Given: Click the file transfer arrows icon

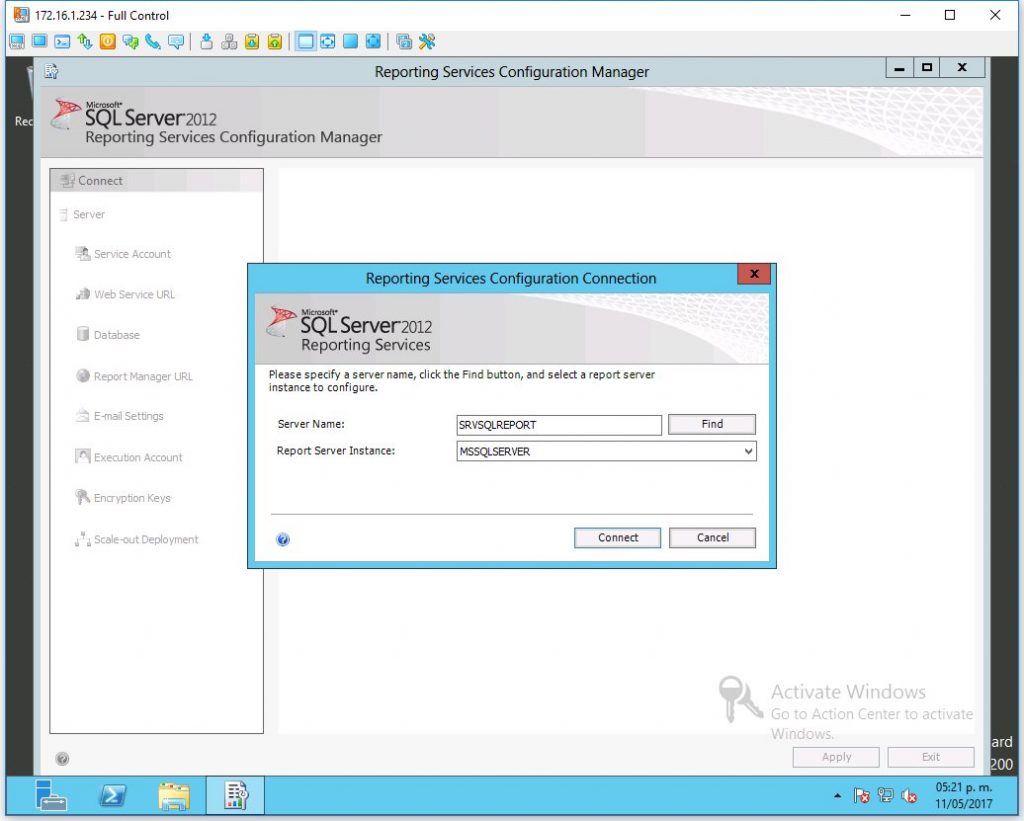Looking at the screenshot, I should (x=85, y=42).
